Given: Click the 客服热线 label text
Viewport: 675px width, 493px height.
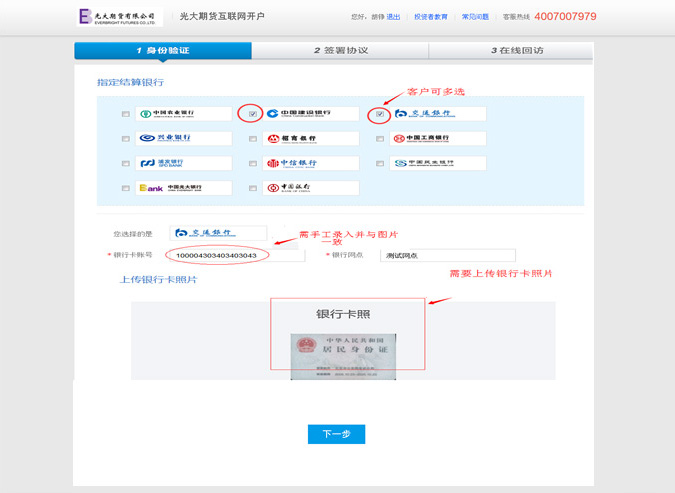Looking at the screenshot, I should 516,17.
